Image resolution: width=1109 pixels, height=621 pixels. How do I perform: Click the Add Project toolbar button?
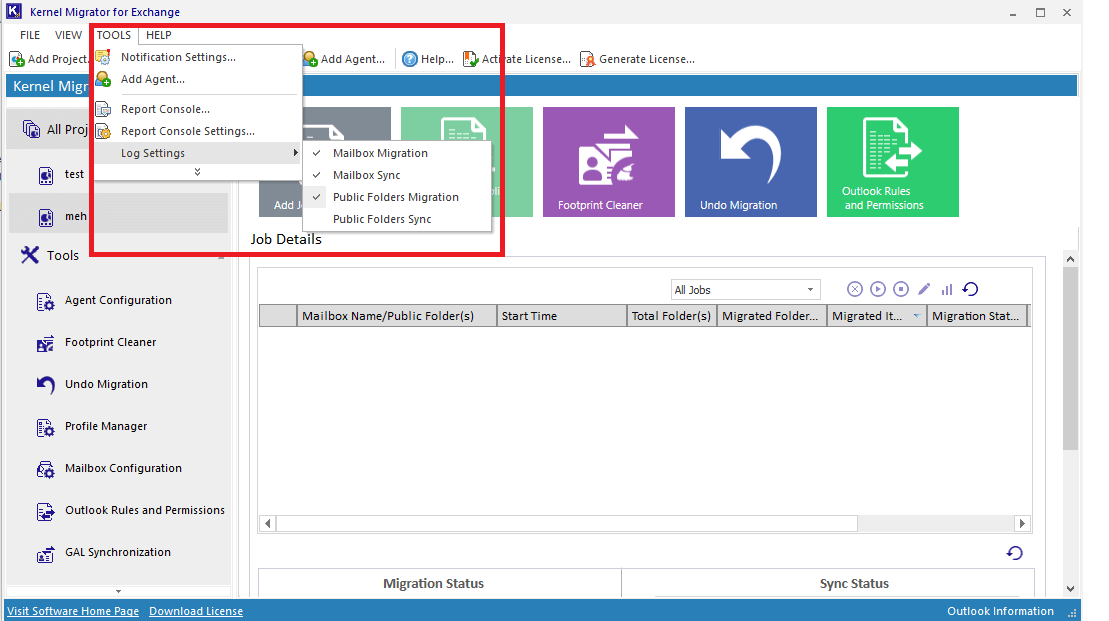tap(47, 59)
